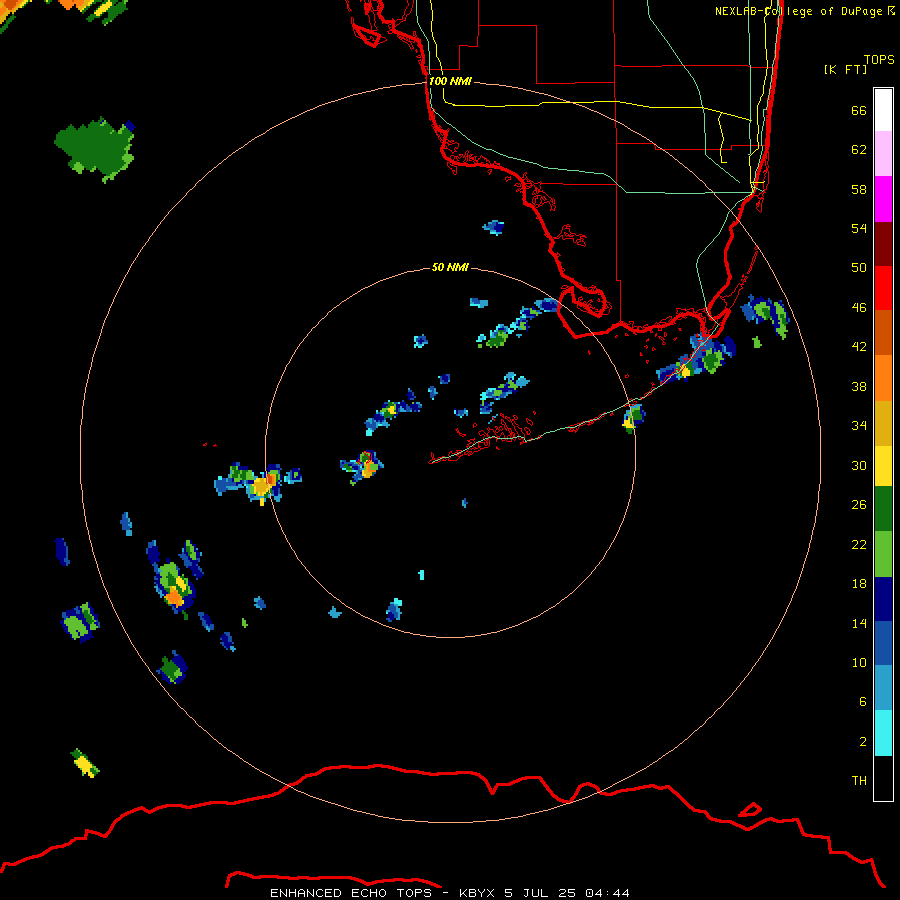Click the legend value 18

(x=859, y=584)
